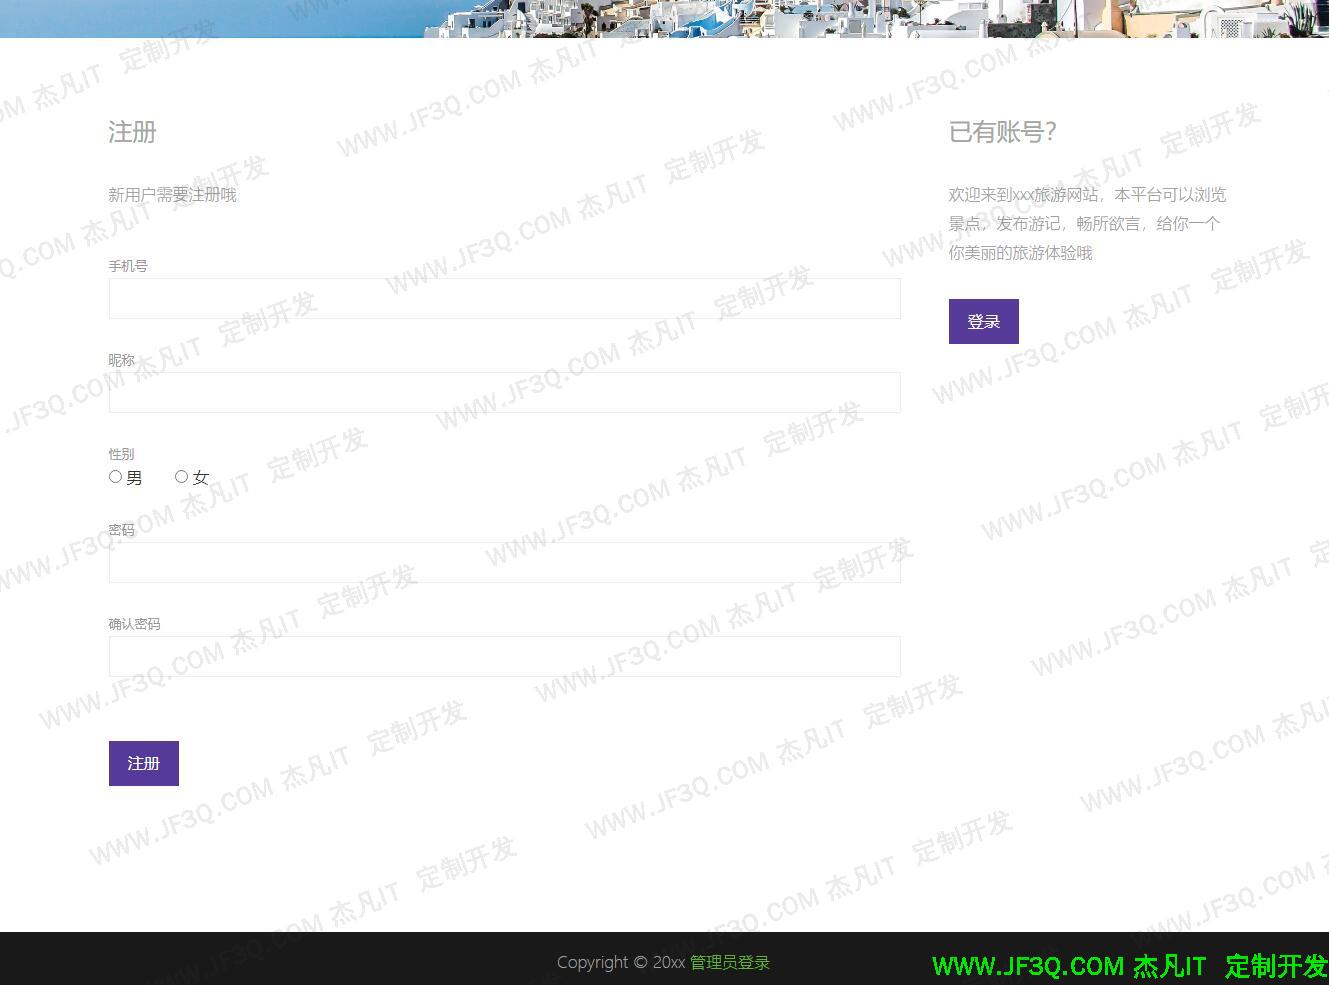This screenshot has width=1329, height=985.
Task: Select the 男 radio button
Action: click(116, 477)
